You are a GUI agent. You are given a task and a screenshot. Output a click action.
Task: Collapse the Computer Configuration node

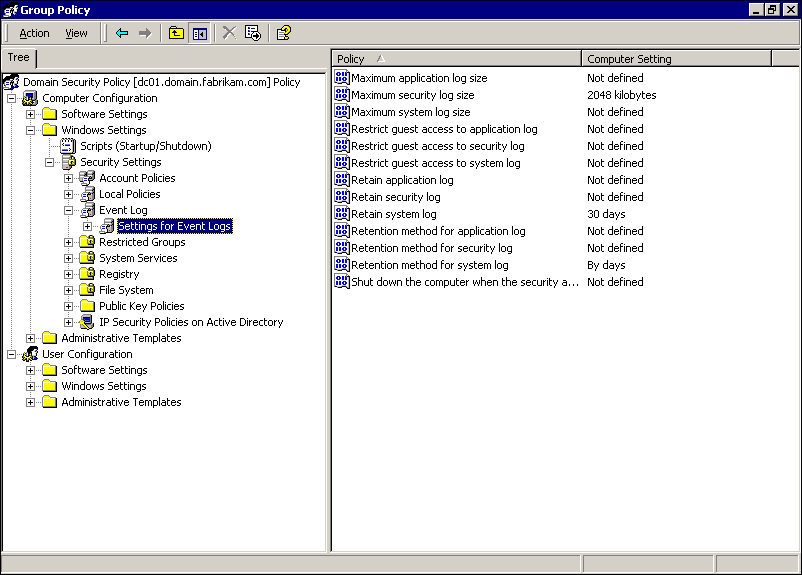12,98
